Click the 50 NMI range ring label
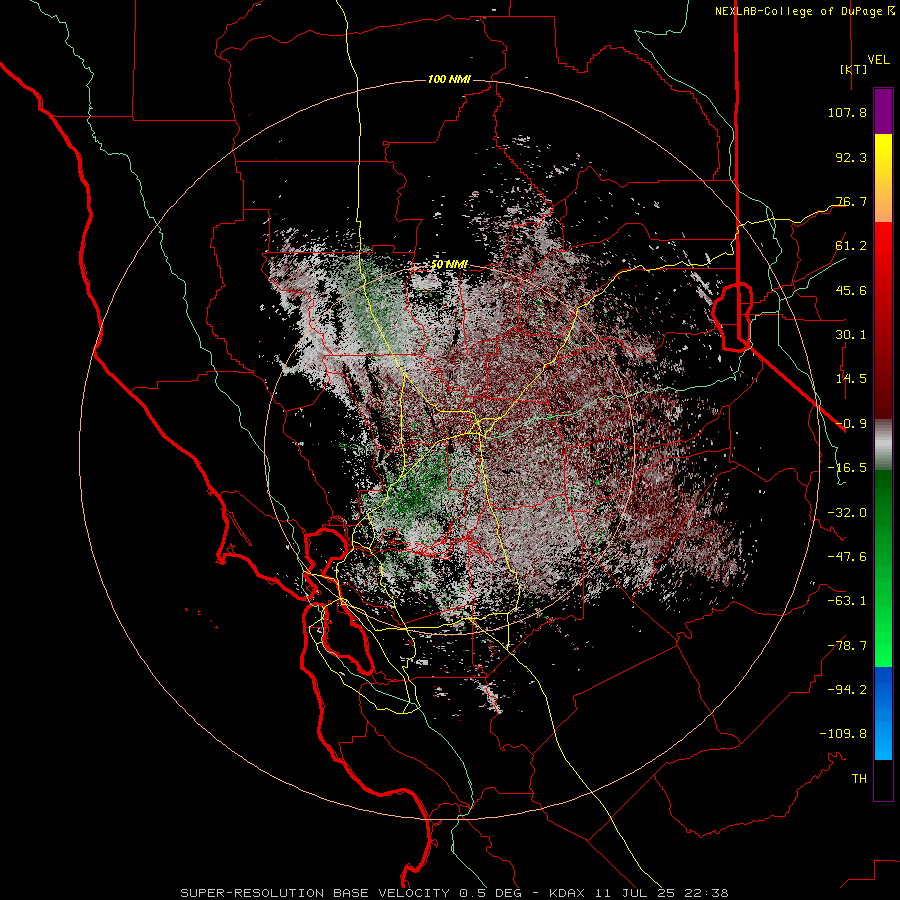The image size is (900, 900). click(449, 265)
